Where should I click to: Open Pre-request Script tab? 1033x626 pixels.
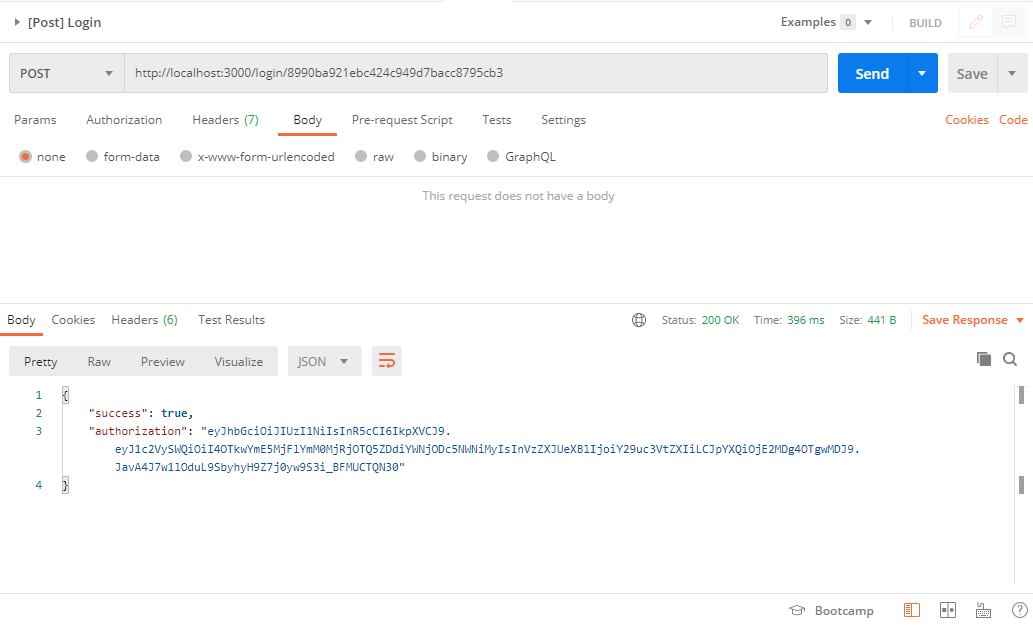coord(402,120)
